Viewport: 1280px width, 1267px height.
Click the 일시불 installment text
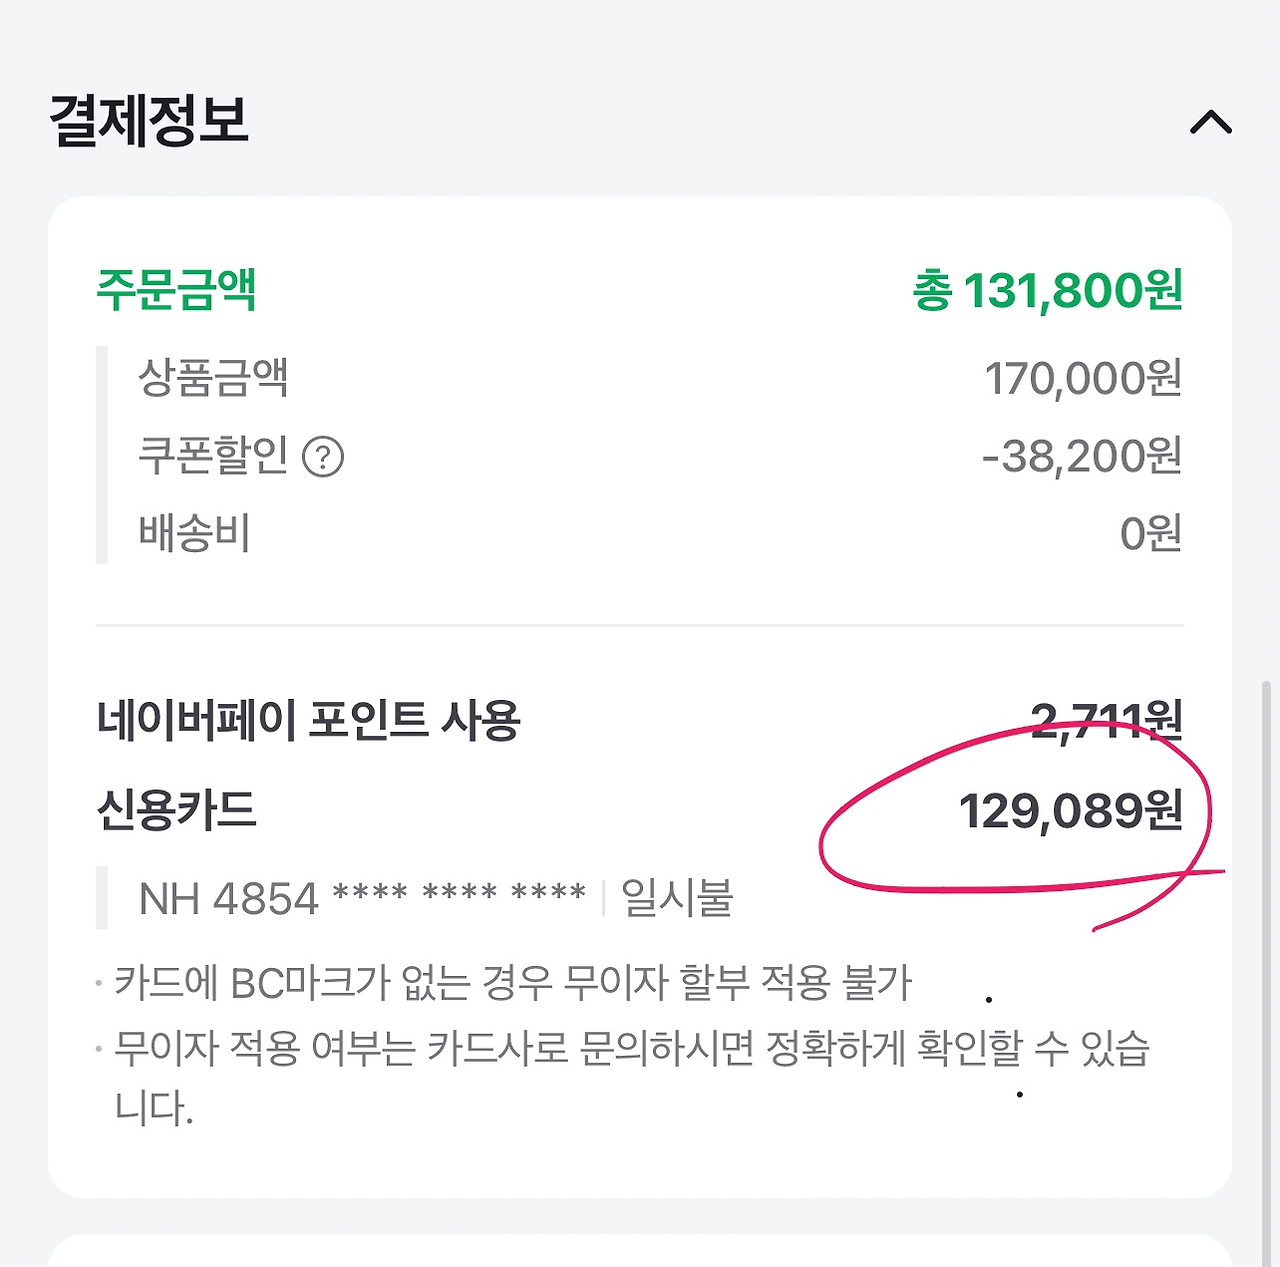pos(677,898)
